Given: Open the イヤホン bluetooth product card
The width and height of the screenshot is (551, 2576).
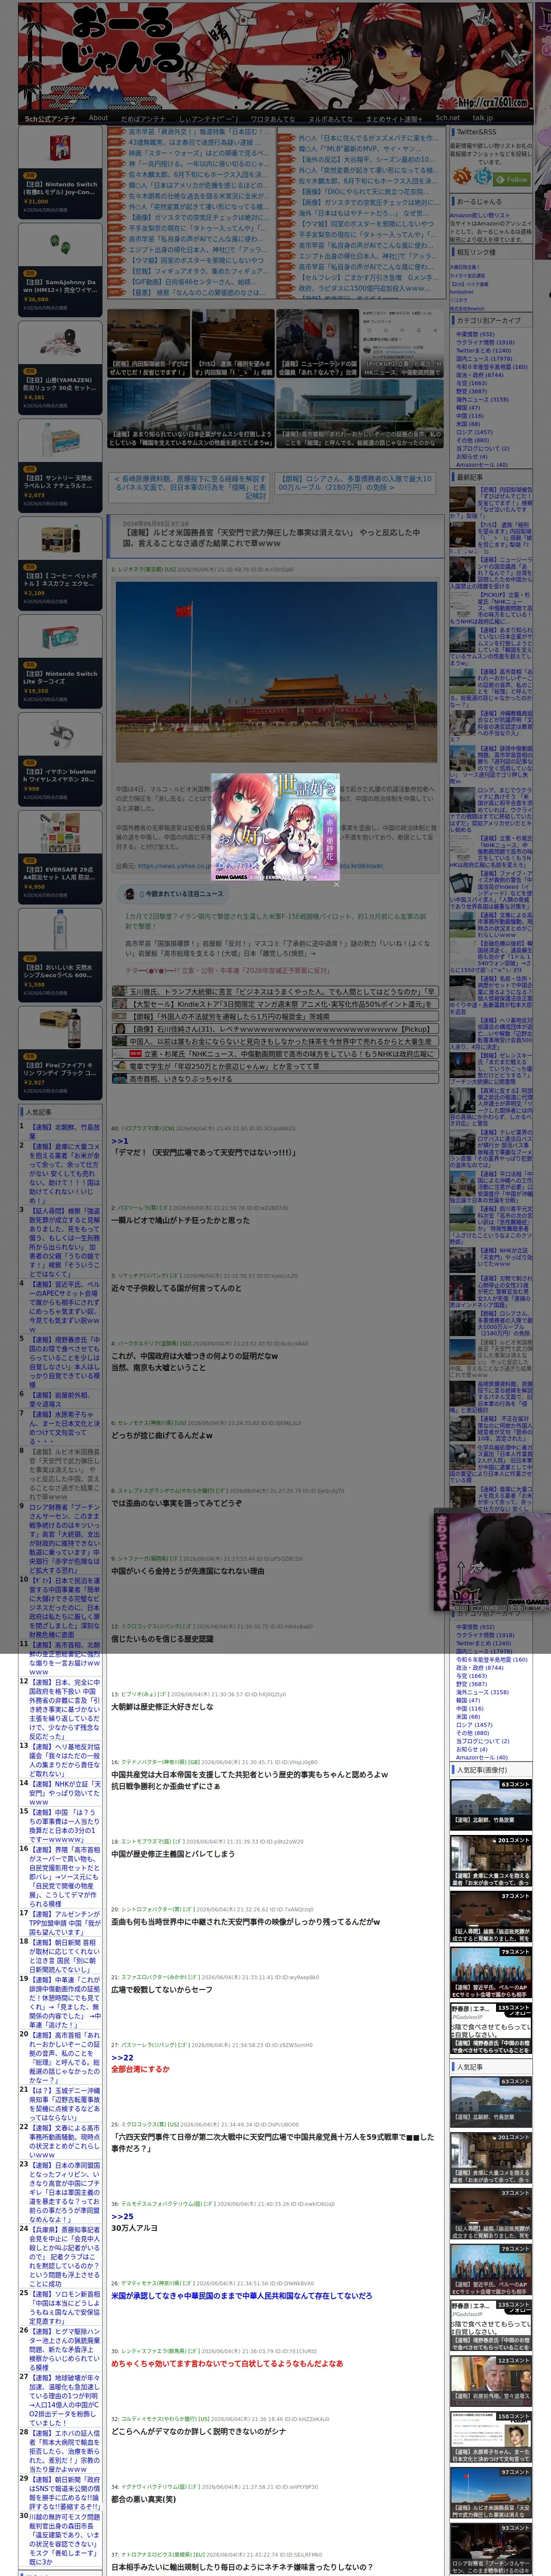Looking at the screenshot, I should coord(60,759).
